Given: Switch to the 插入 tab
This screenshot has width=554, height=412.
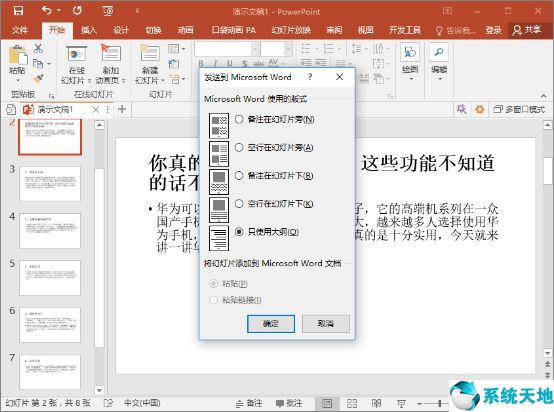Looking at the screenshot, I should (x=89, y=30).
